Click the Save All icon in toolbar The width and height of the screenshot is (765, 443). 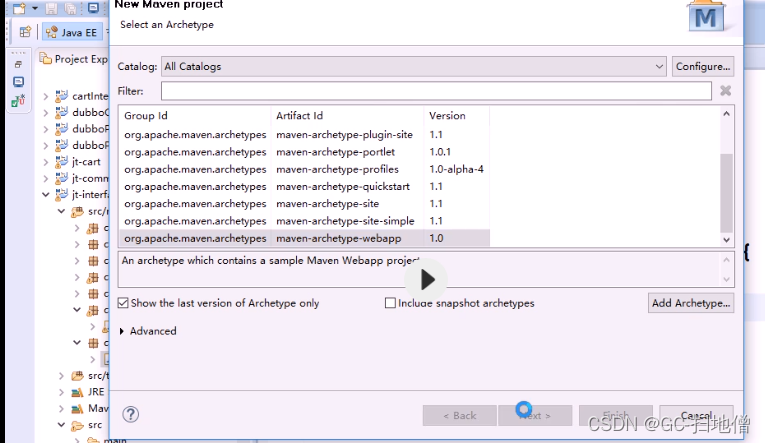[x=71, y=8]
